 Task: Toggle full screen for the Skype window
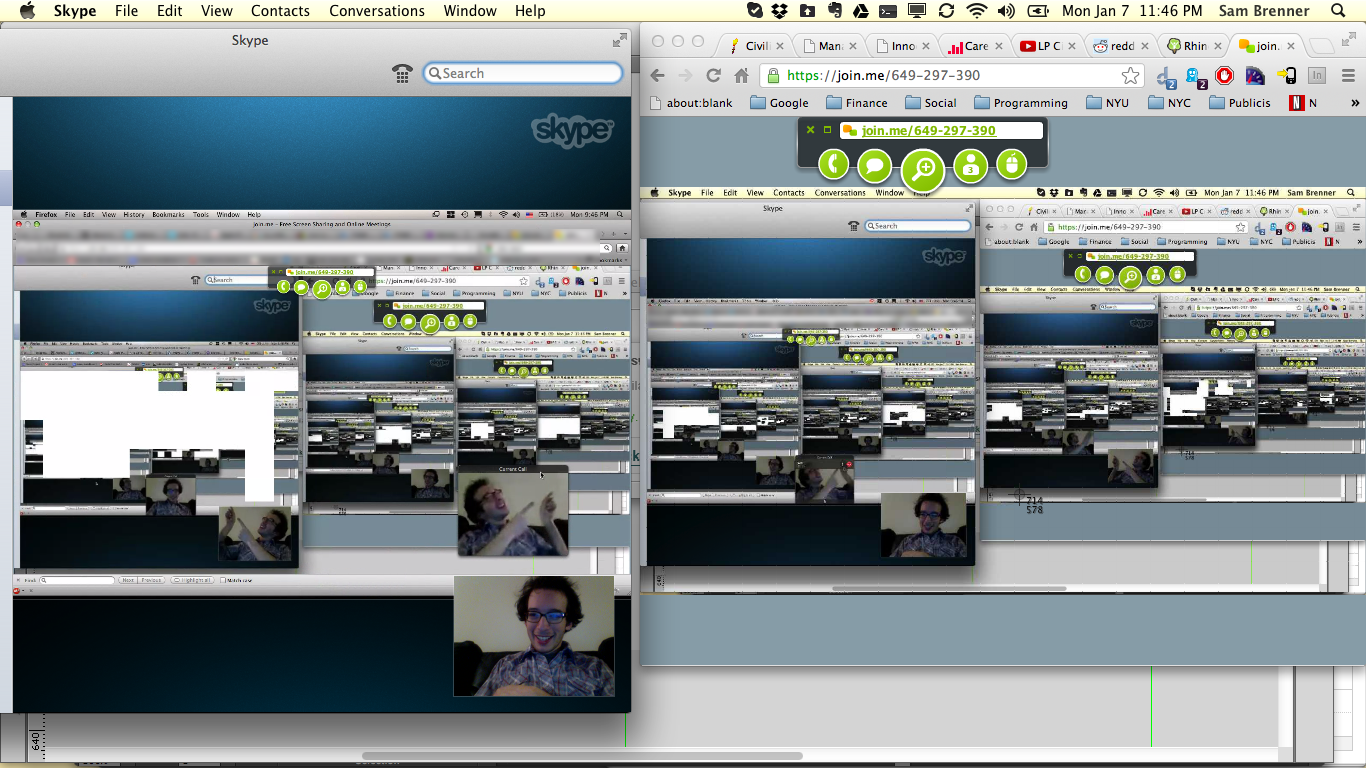pyautogui.click(x=620, y=40)
